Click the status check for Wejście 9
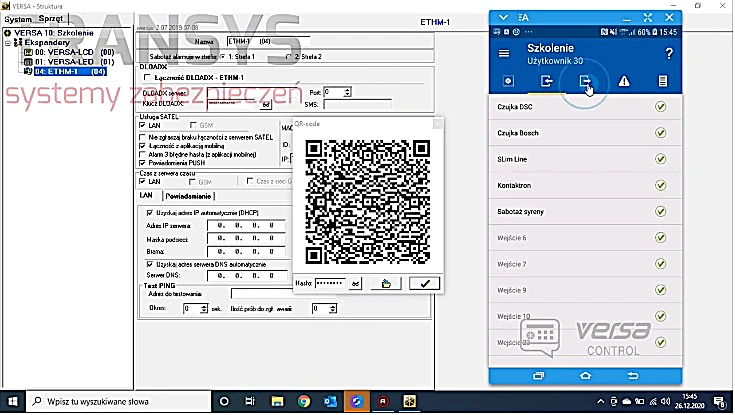 tap(660, 290)
